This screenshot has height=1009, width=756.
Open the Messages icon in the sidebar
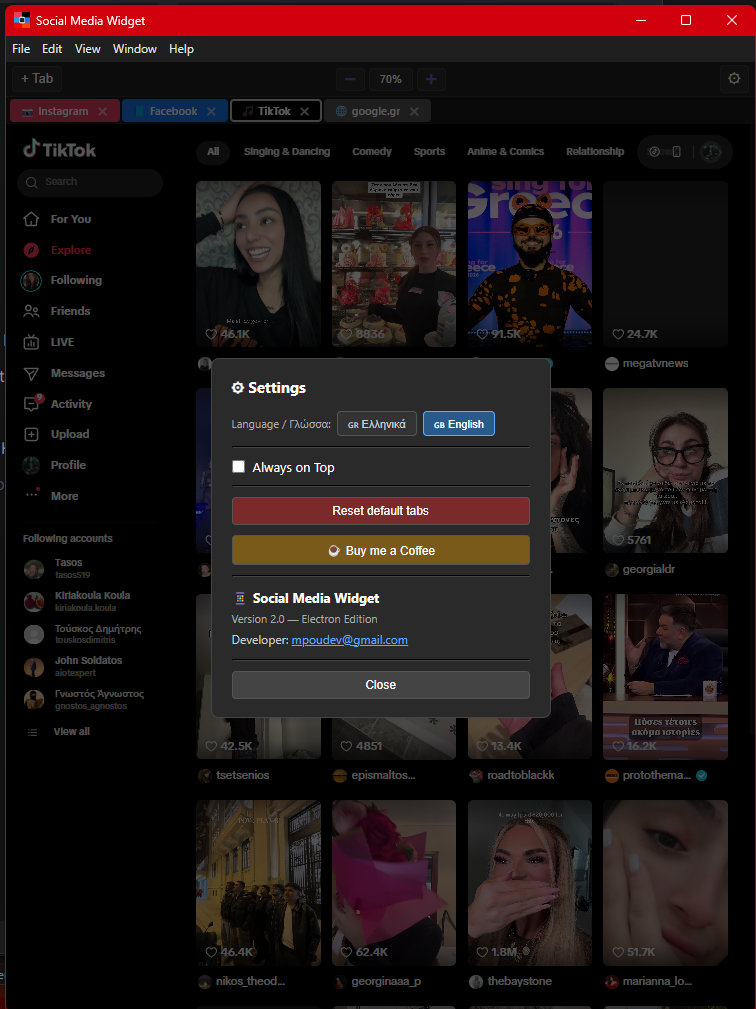31,373
